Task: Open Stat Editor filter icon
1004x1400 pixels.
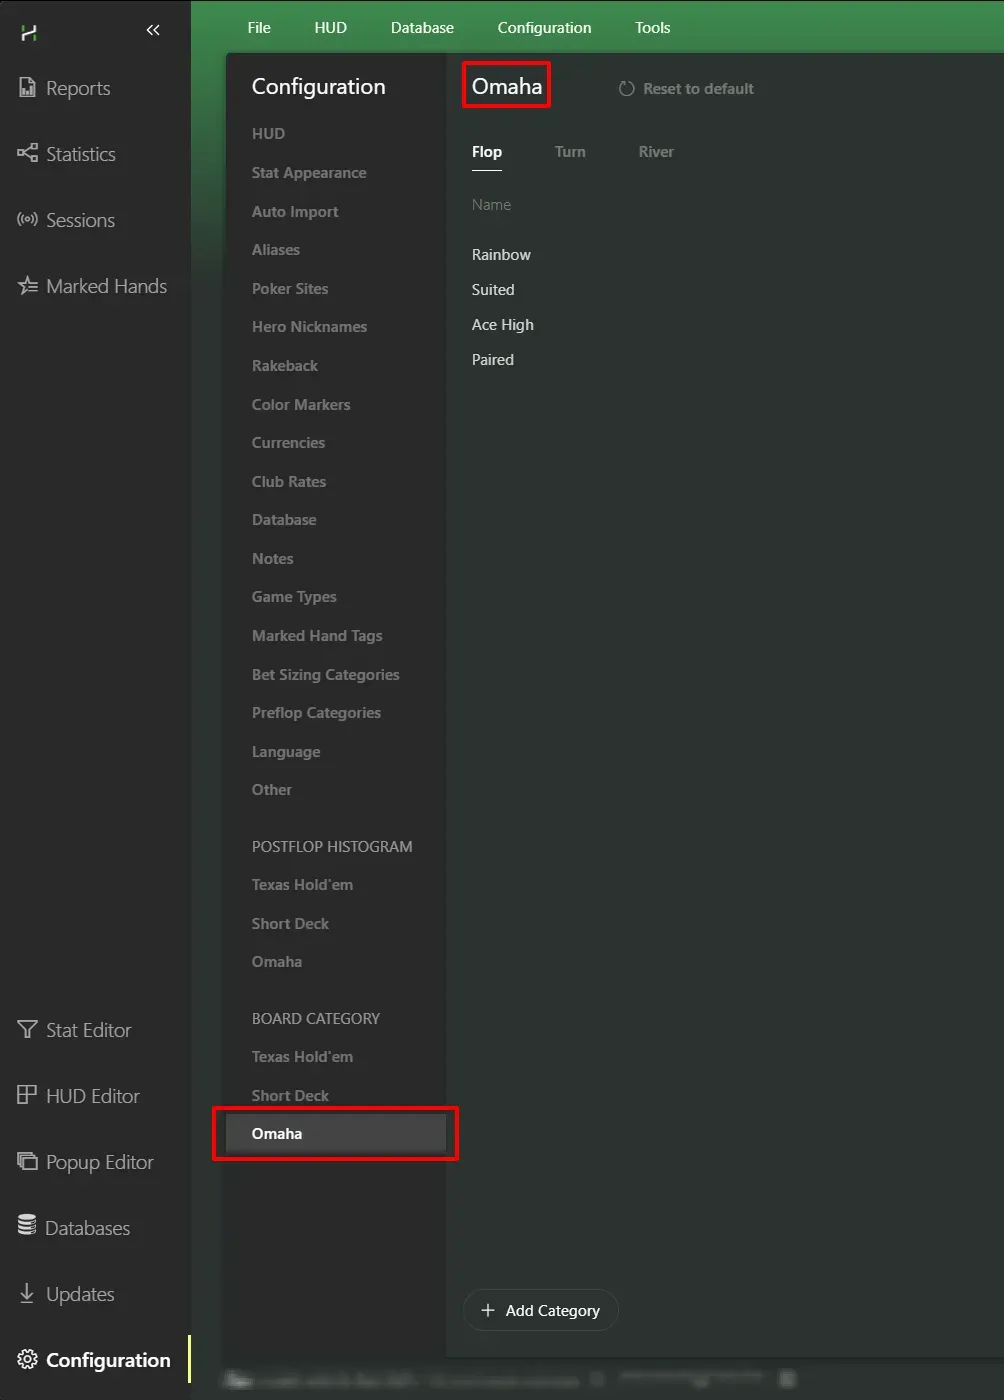Action: tap(27, 1030)
